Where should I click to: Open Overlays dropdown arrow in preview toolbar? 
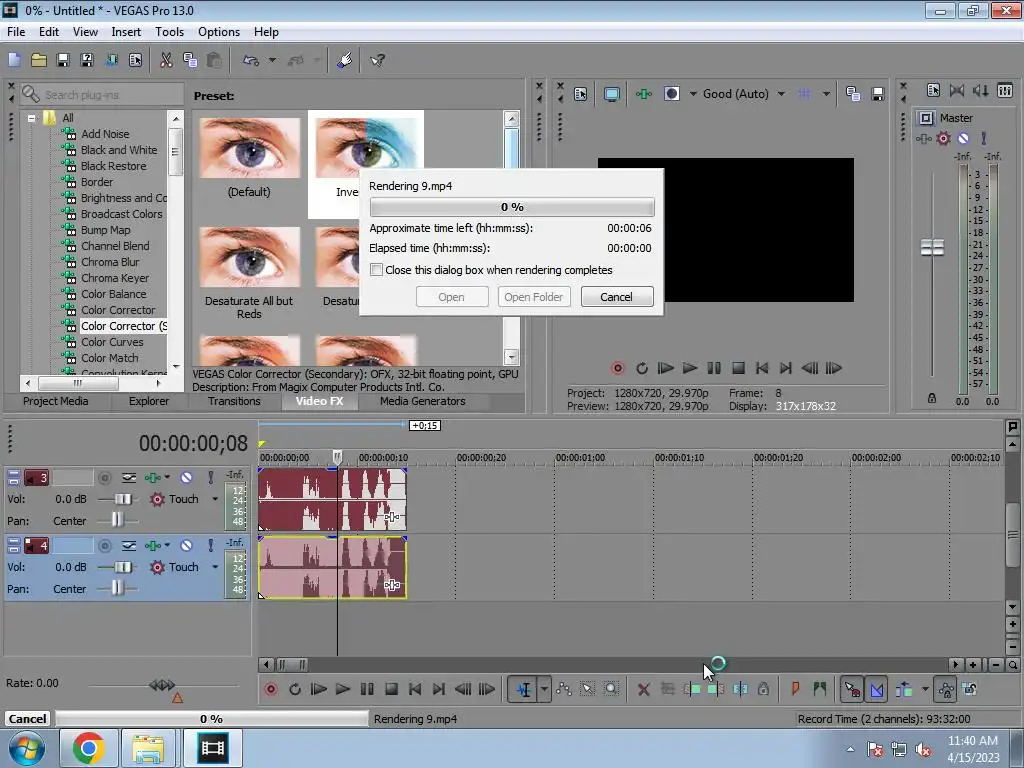(x=826, y=94)
